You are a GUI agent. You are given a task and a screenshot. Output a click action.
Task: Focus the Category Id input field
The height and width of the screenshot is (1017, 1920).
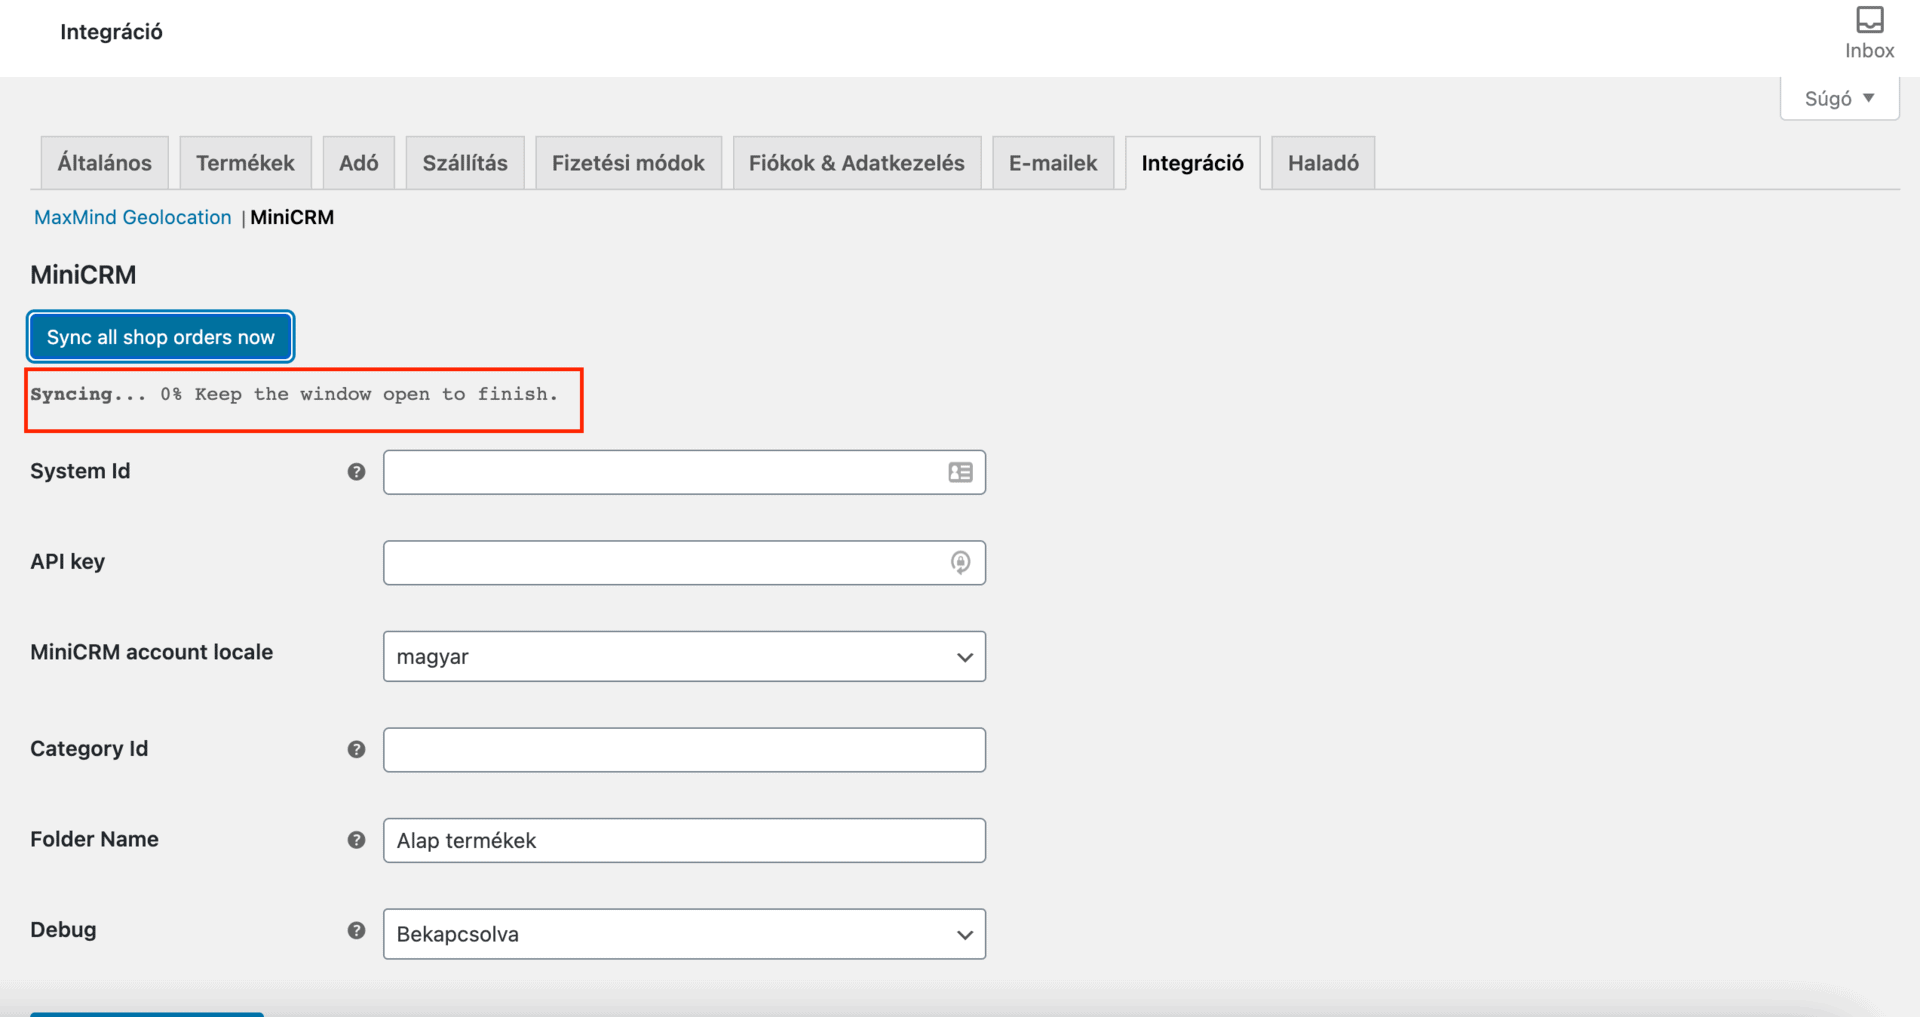coord(684,750)
